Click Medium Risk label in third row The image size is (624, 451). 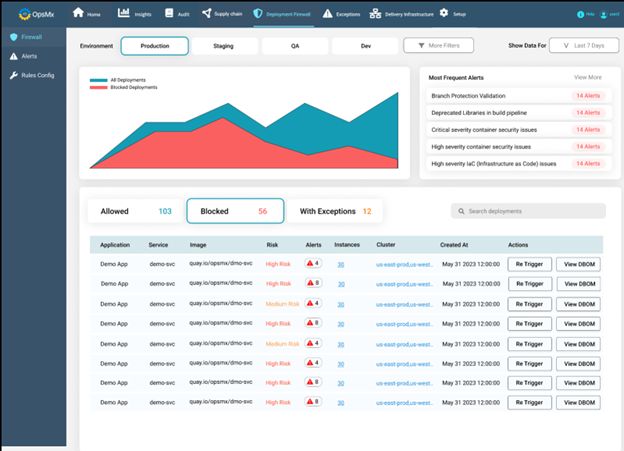click(282, 304)
